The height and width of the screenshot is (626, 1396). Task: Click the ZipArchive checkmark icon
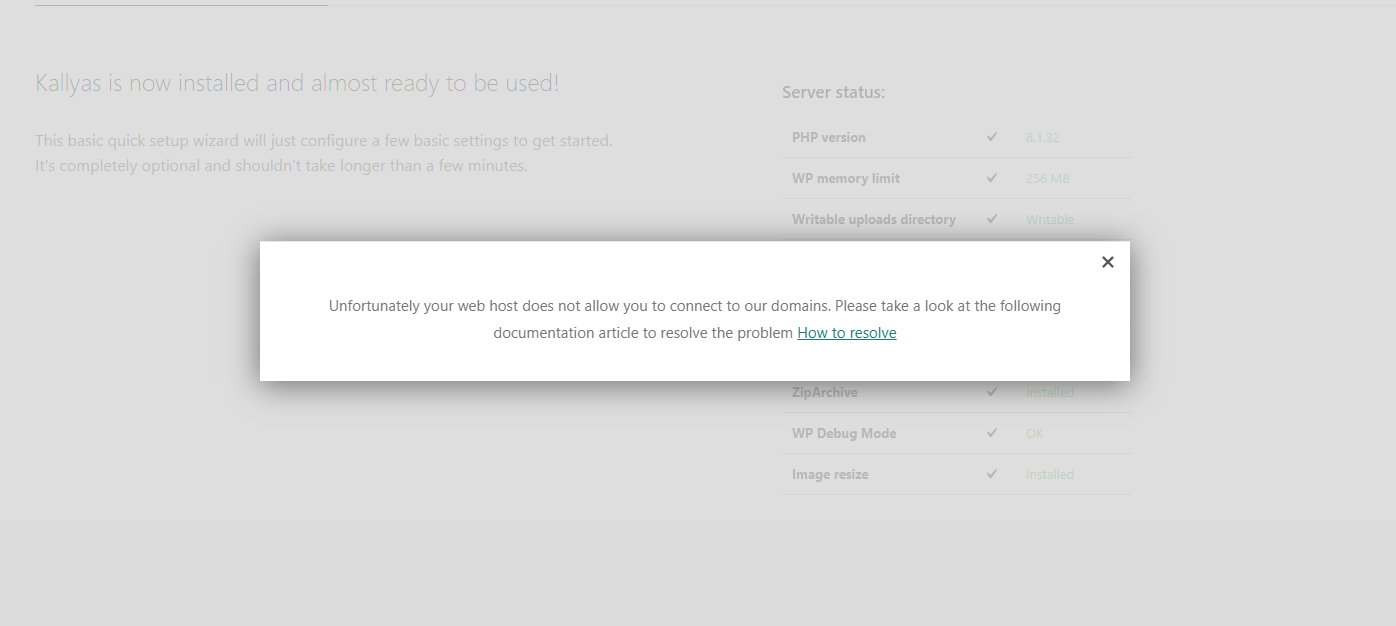click(992, 392)
